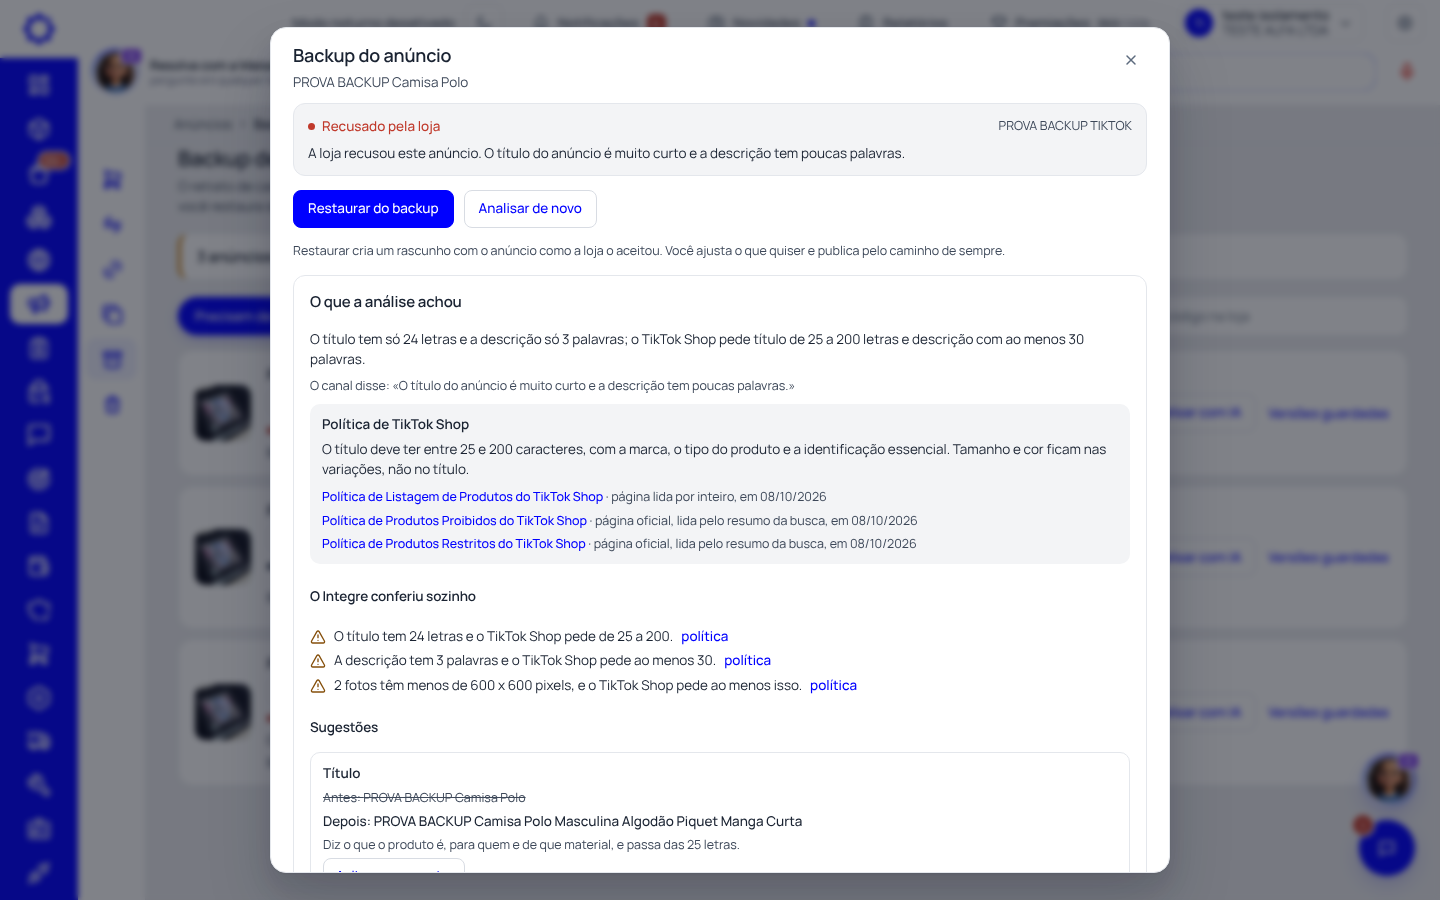Open Política de Produtos Proibidos link
Screen dimensions: 1440x900
point(454,521)
